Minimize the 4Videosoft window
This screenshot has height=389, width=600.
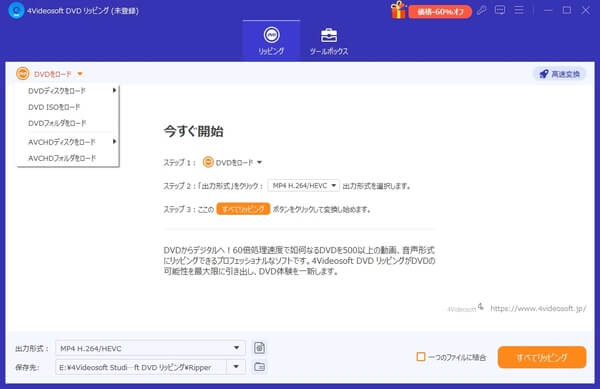pos(548,10)
